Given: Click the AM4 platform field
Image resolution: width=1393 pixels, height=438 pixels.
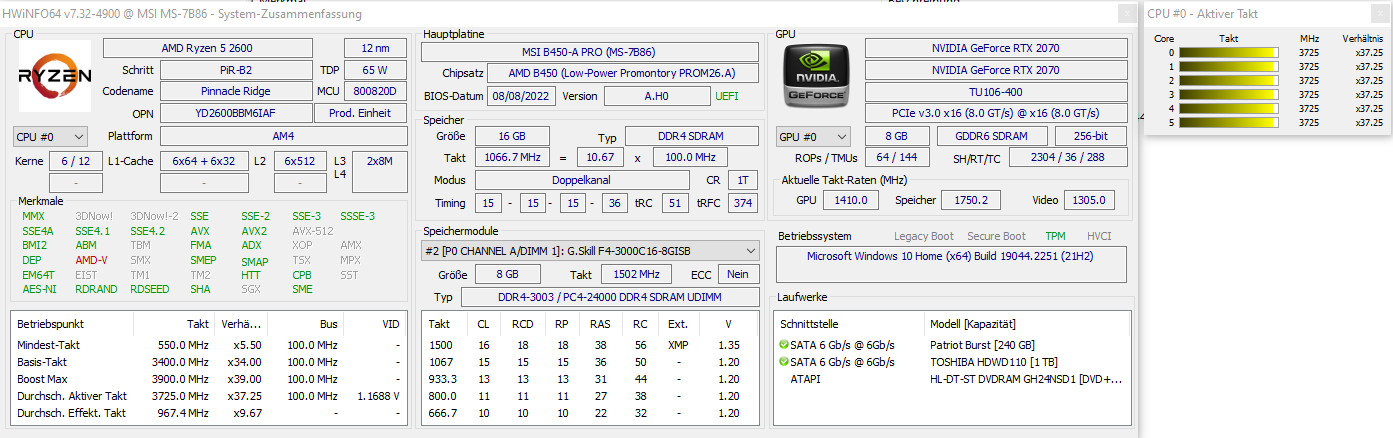Looking at the screenshot, I should [283, 136].
